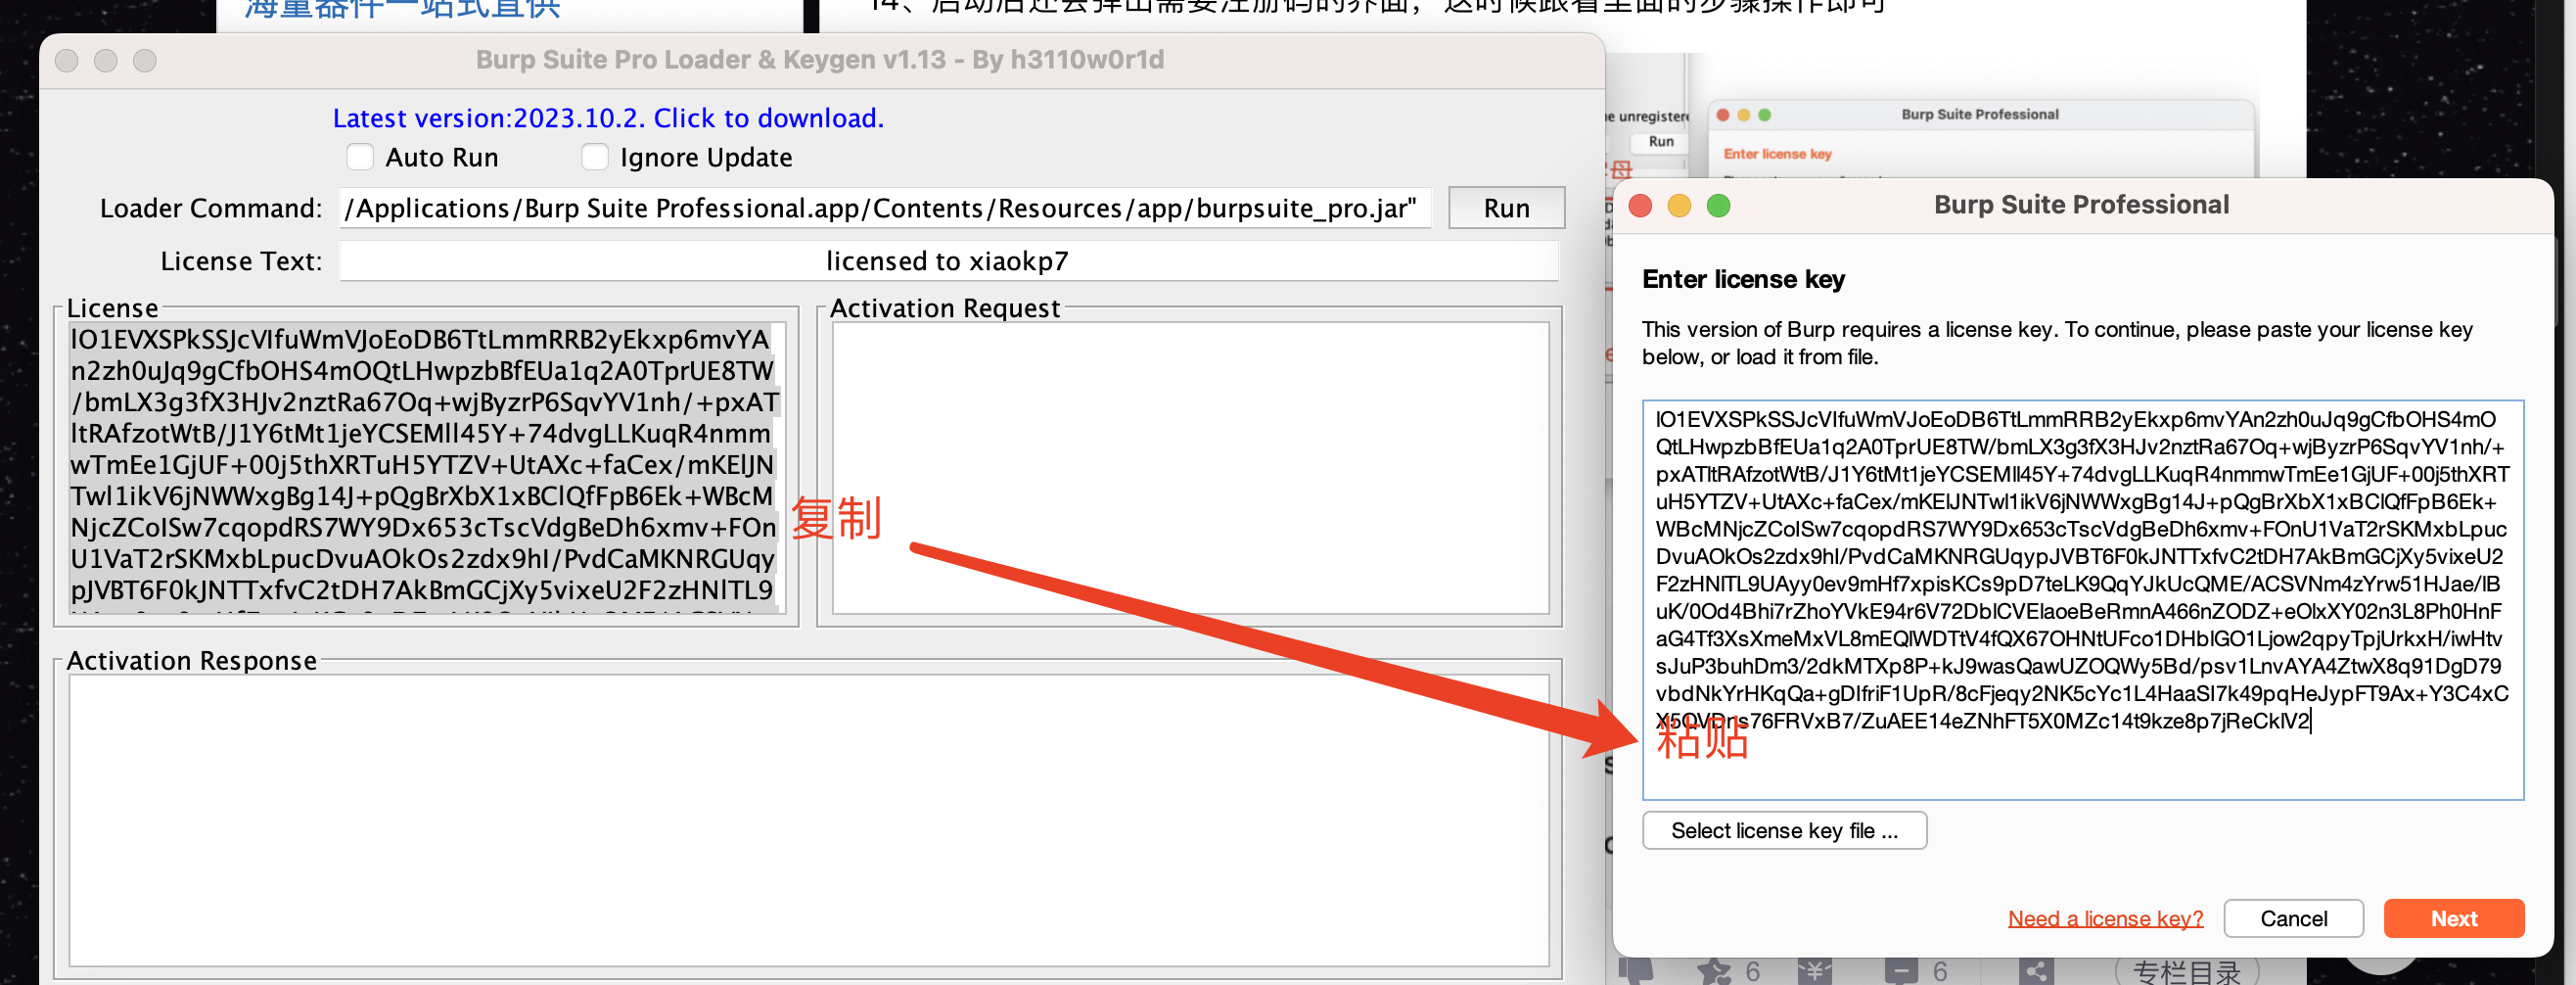
Task: Click the Run button in the keygen
Action: (1505, 207)
